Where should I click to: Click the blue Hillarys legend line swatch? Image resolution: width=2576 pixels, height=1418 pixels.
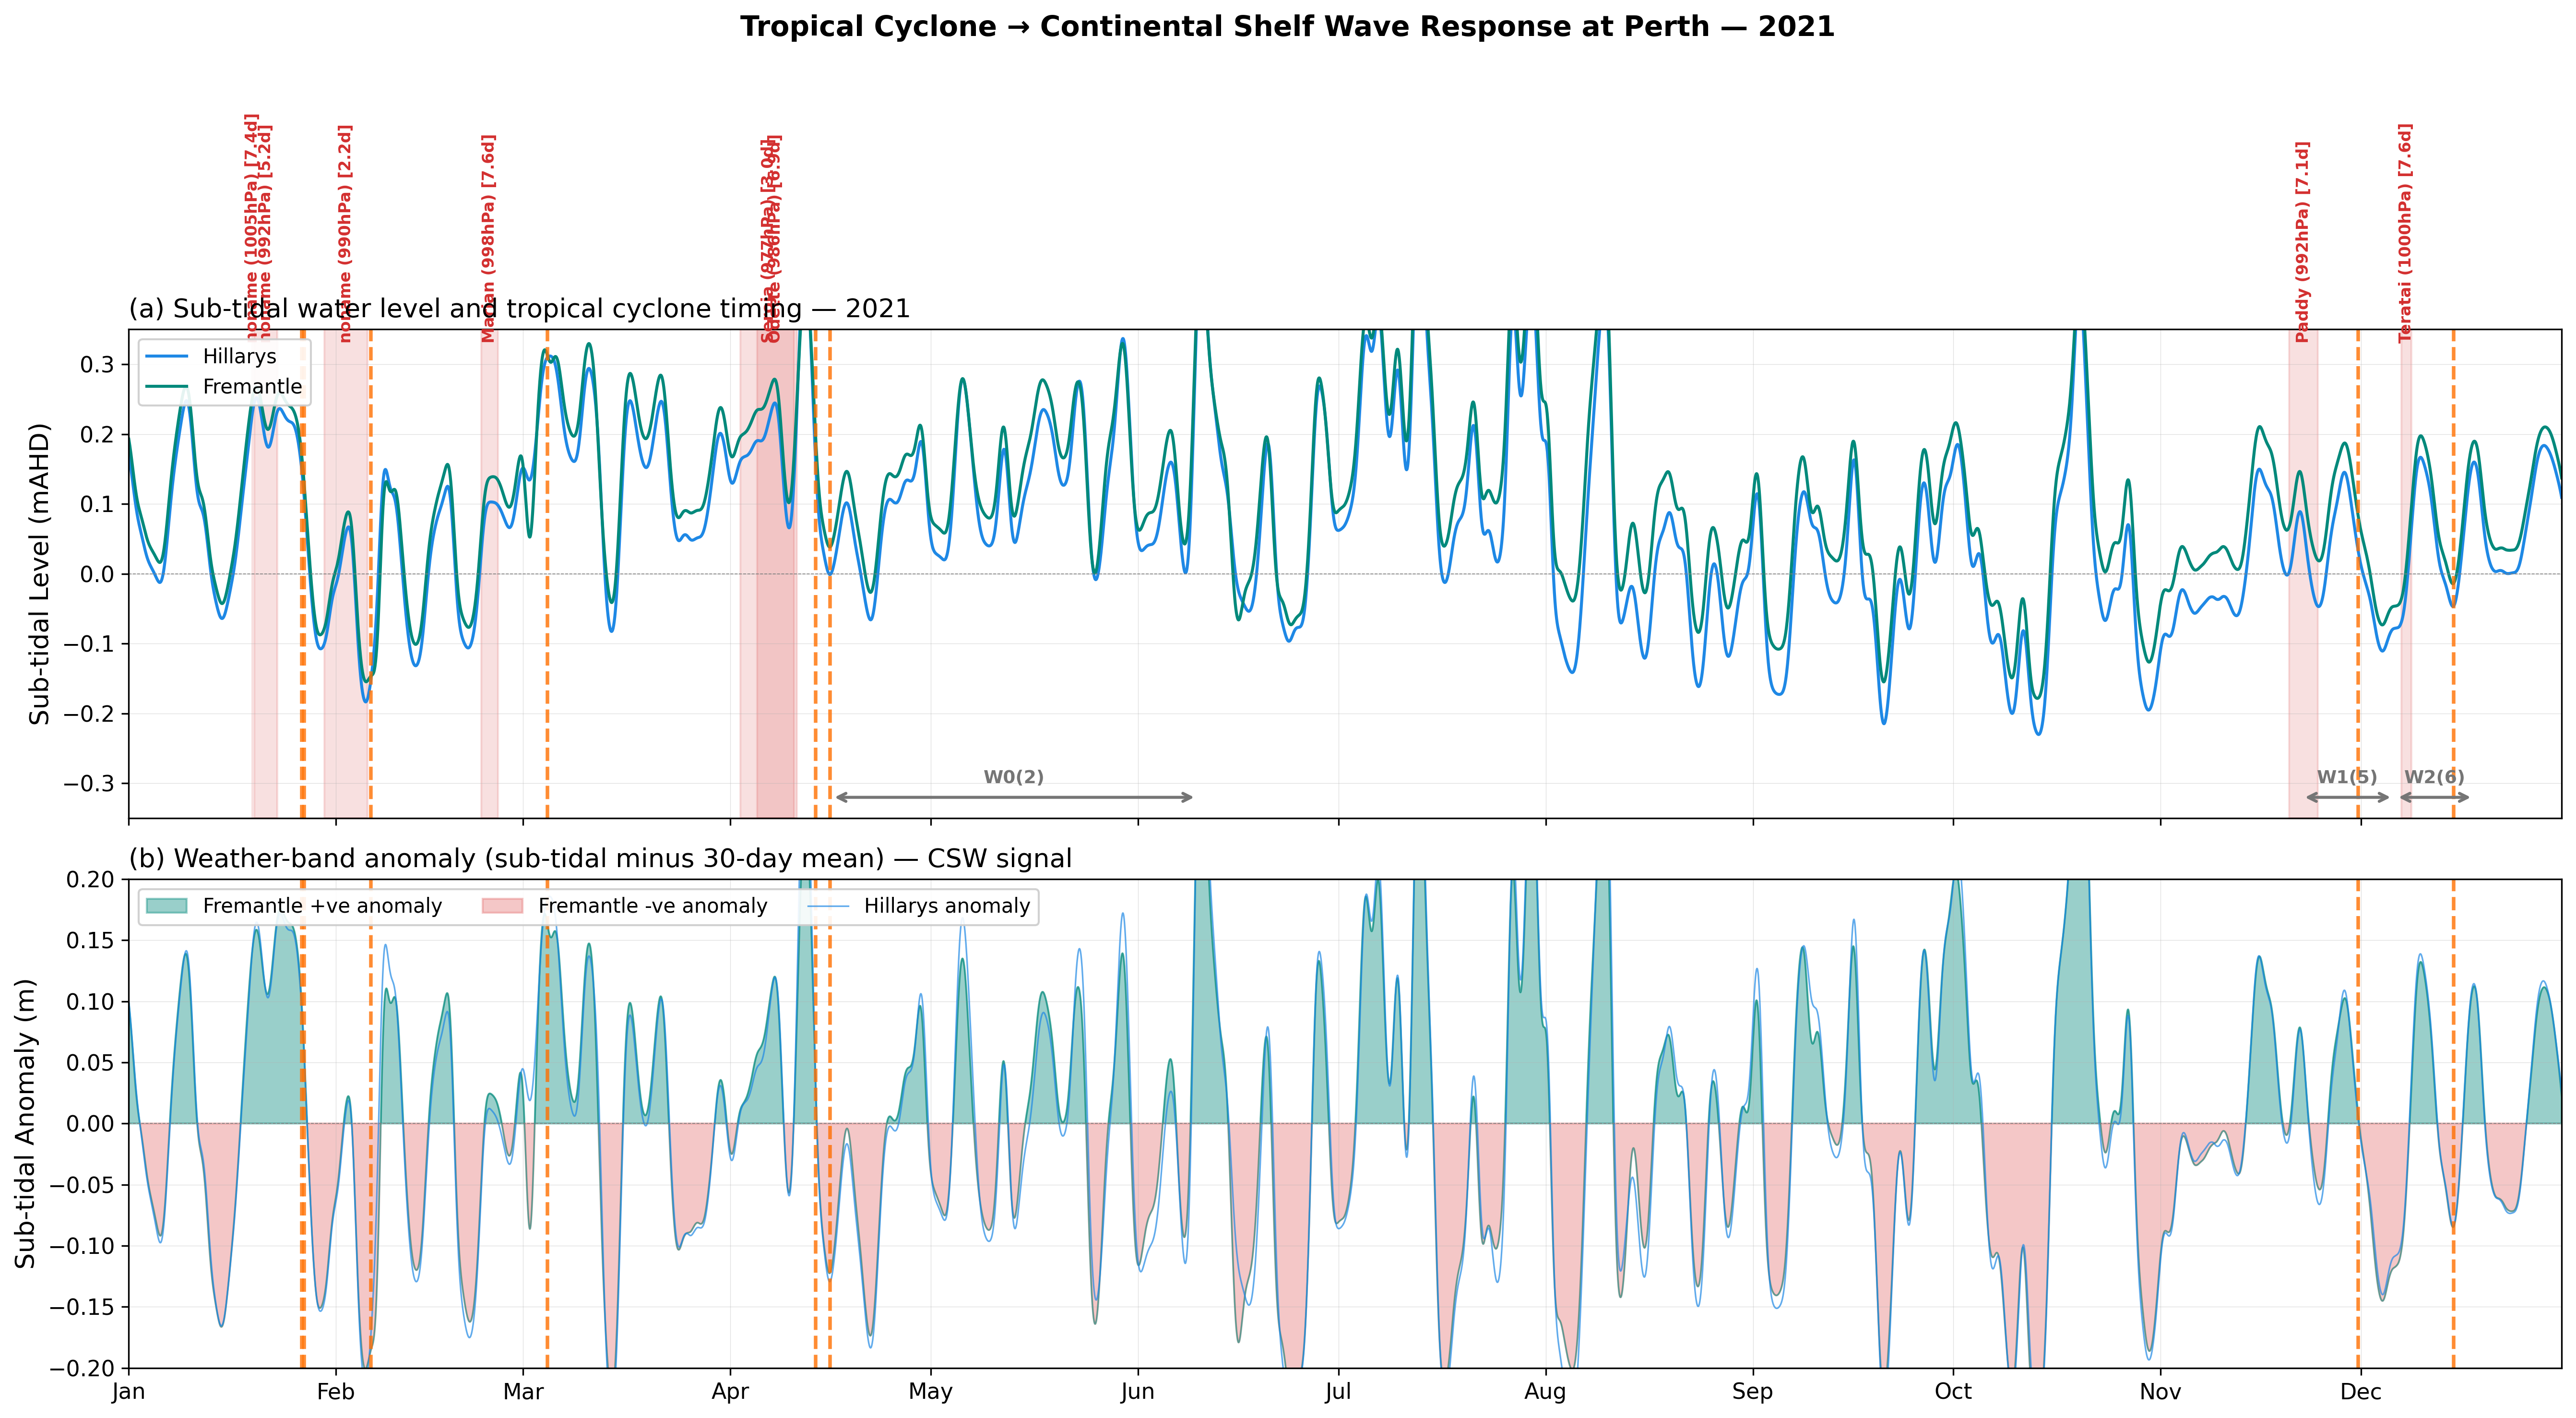pyautogui.click(x=166, y=356)
